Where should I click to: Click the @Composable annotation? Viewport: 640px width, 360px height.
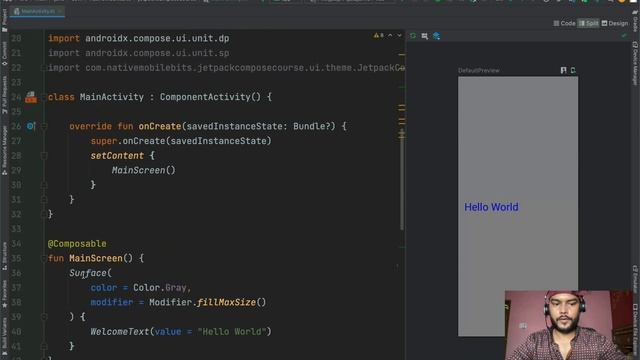point(77,244)
